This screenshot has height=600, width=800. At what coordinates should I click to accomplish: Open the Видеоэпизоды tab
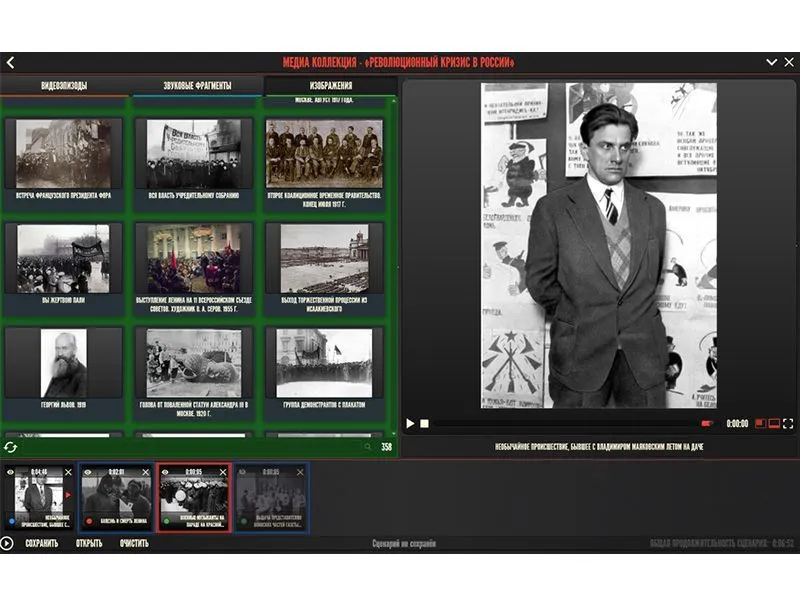(x=64, y=86)
